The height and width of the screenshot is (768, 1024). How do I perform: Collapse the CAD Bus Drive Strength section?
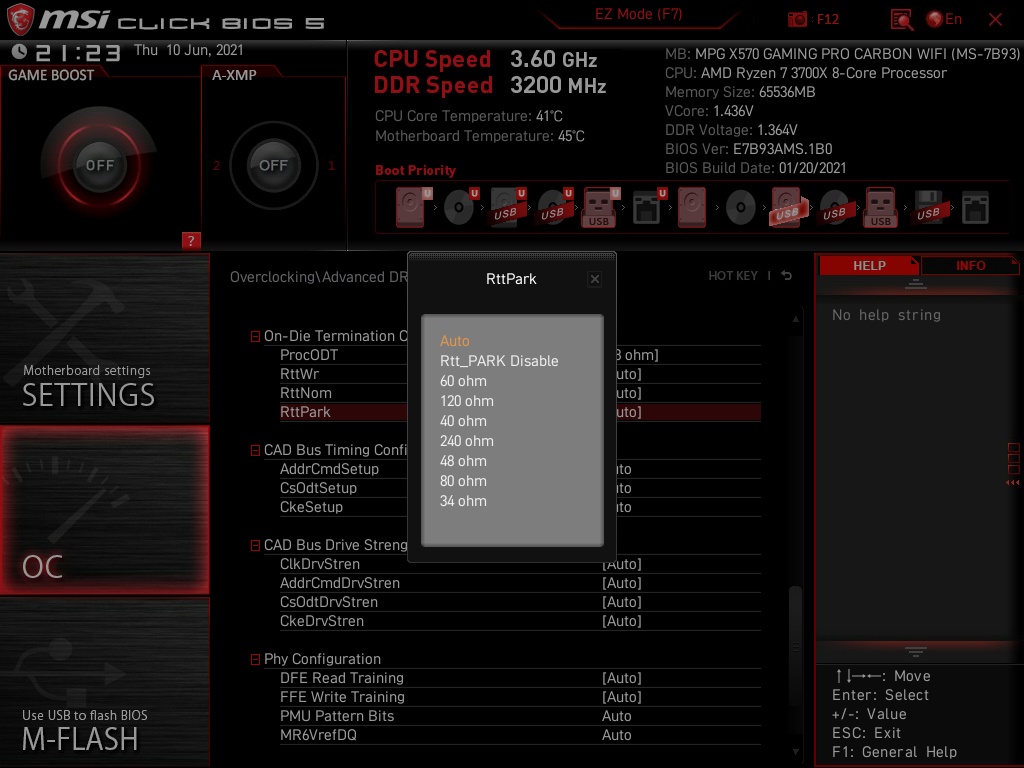(255, 545)
